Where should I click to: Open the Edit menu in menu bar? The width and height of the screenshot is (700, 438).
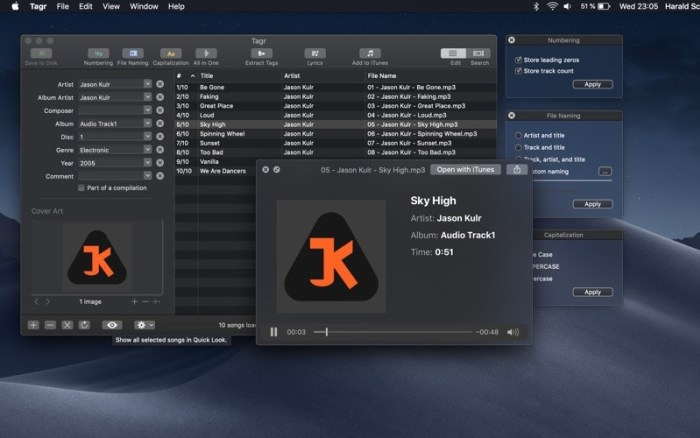pos(86,6)
